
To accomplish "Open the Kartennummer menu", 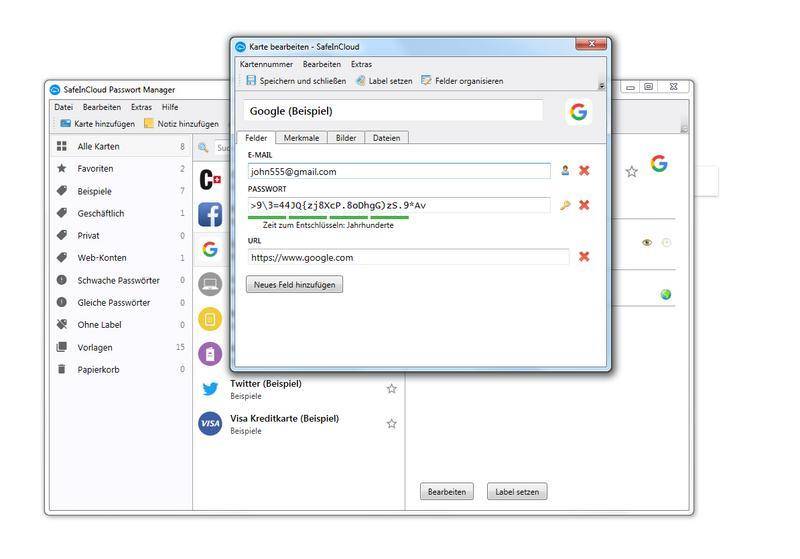I will (x=266, y=64).
